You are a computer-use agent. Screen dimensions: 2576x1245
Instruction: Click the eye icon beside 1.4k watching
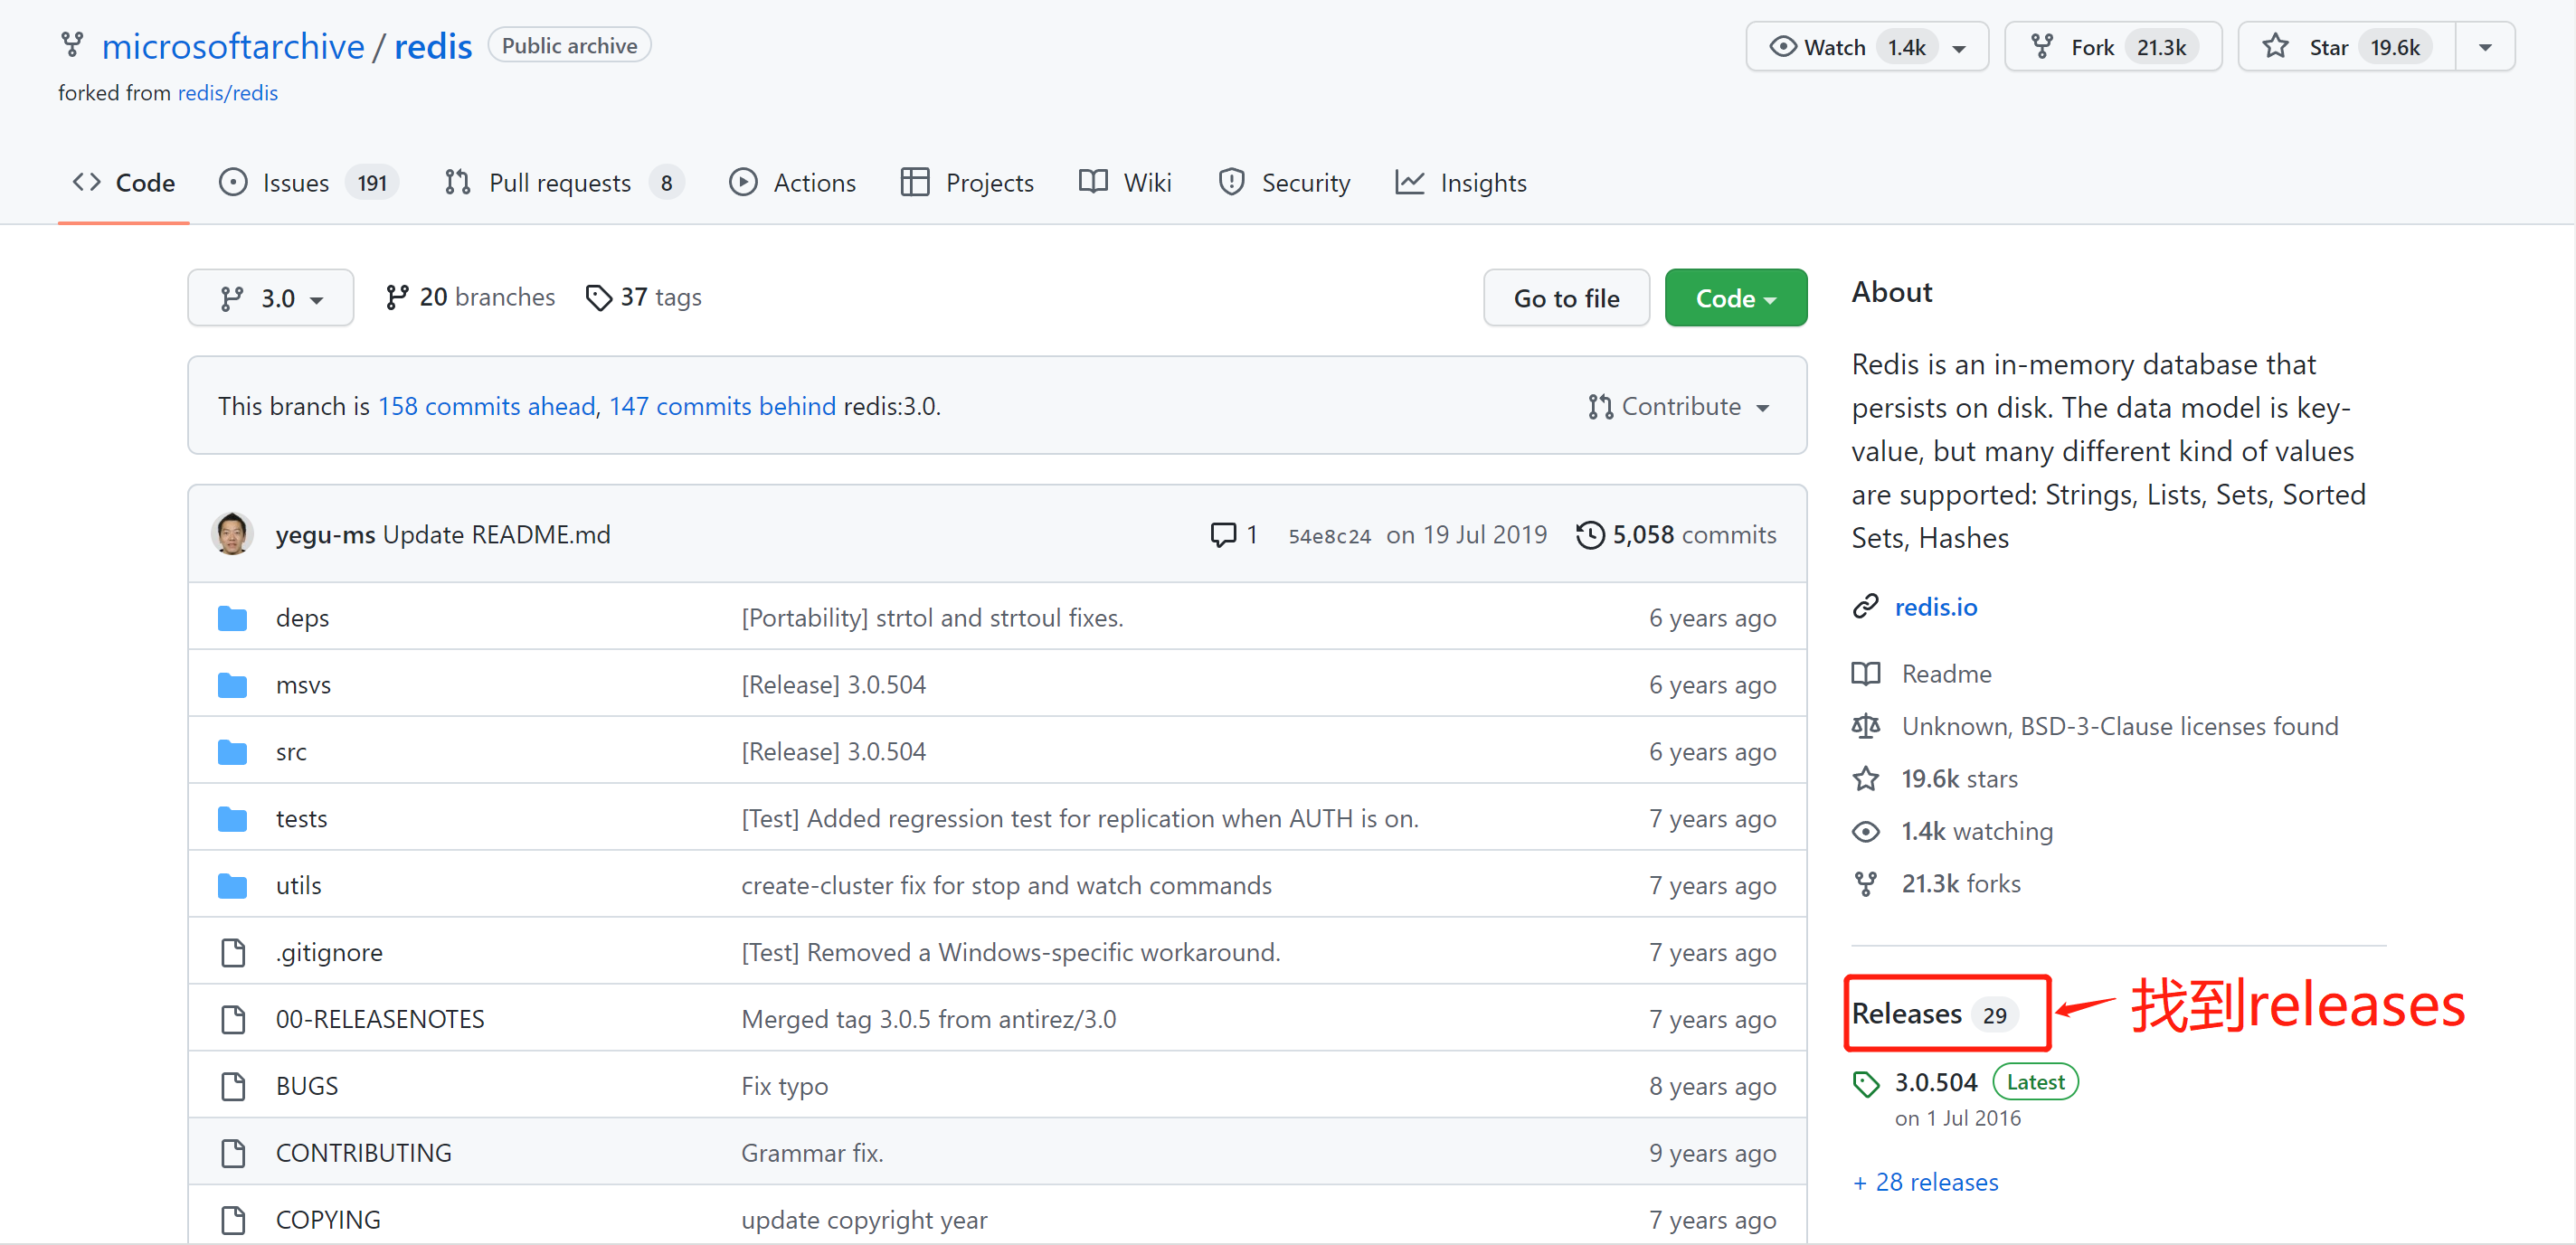[x=1865, y=831]
